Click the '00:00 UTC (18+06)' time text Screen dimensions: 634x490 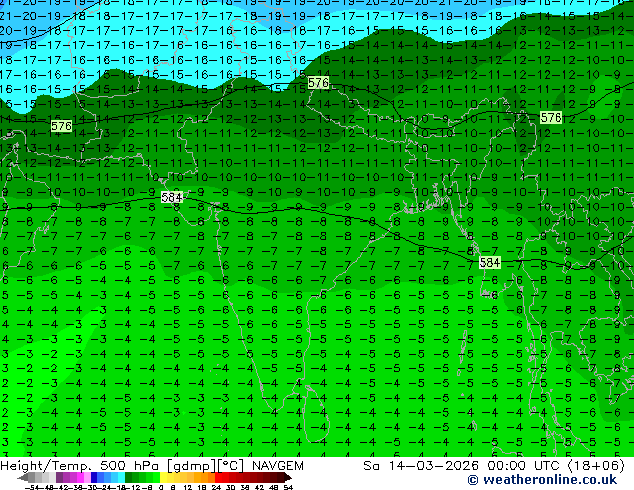pyautogui.click(x=556, y=466)
